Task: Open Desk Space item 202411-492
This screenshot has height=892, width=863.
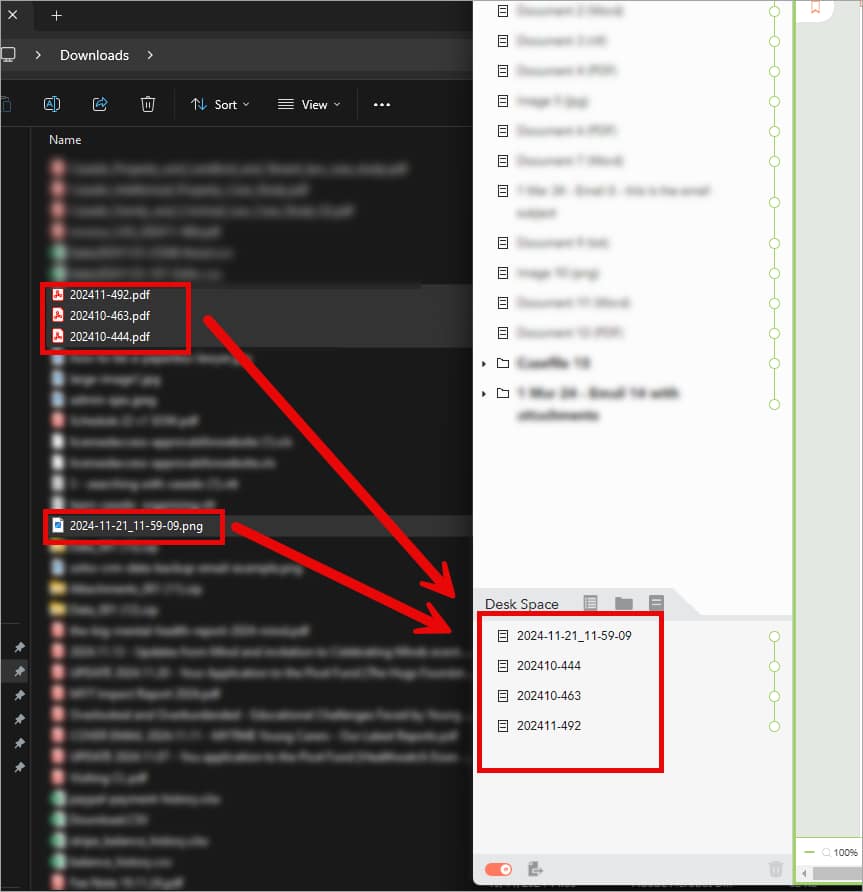Action: 549,726
